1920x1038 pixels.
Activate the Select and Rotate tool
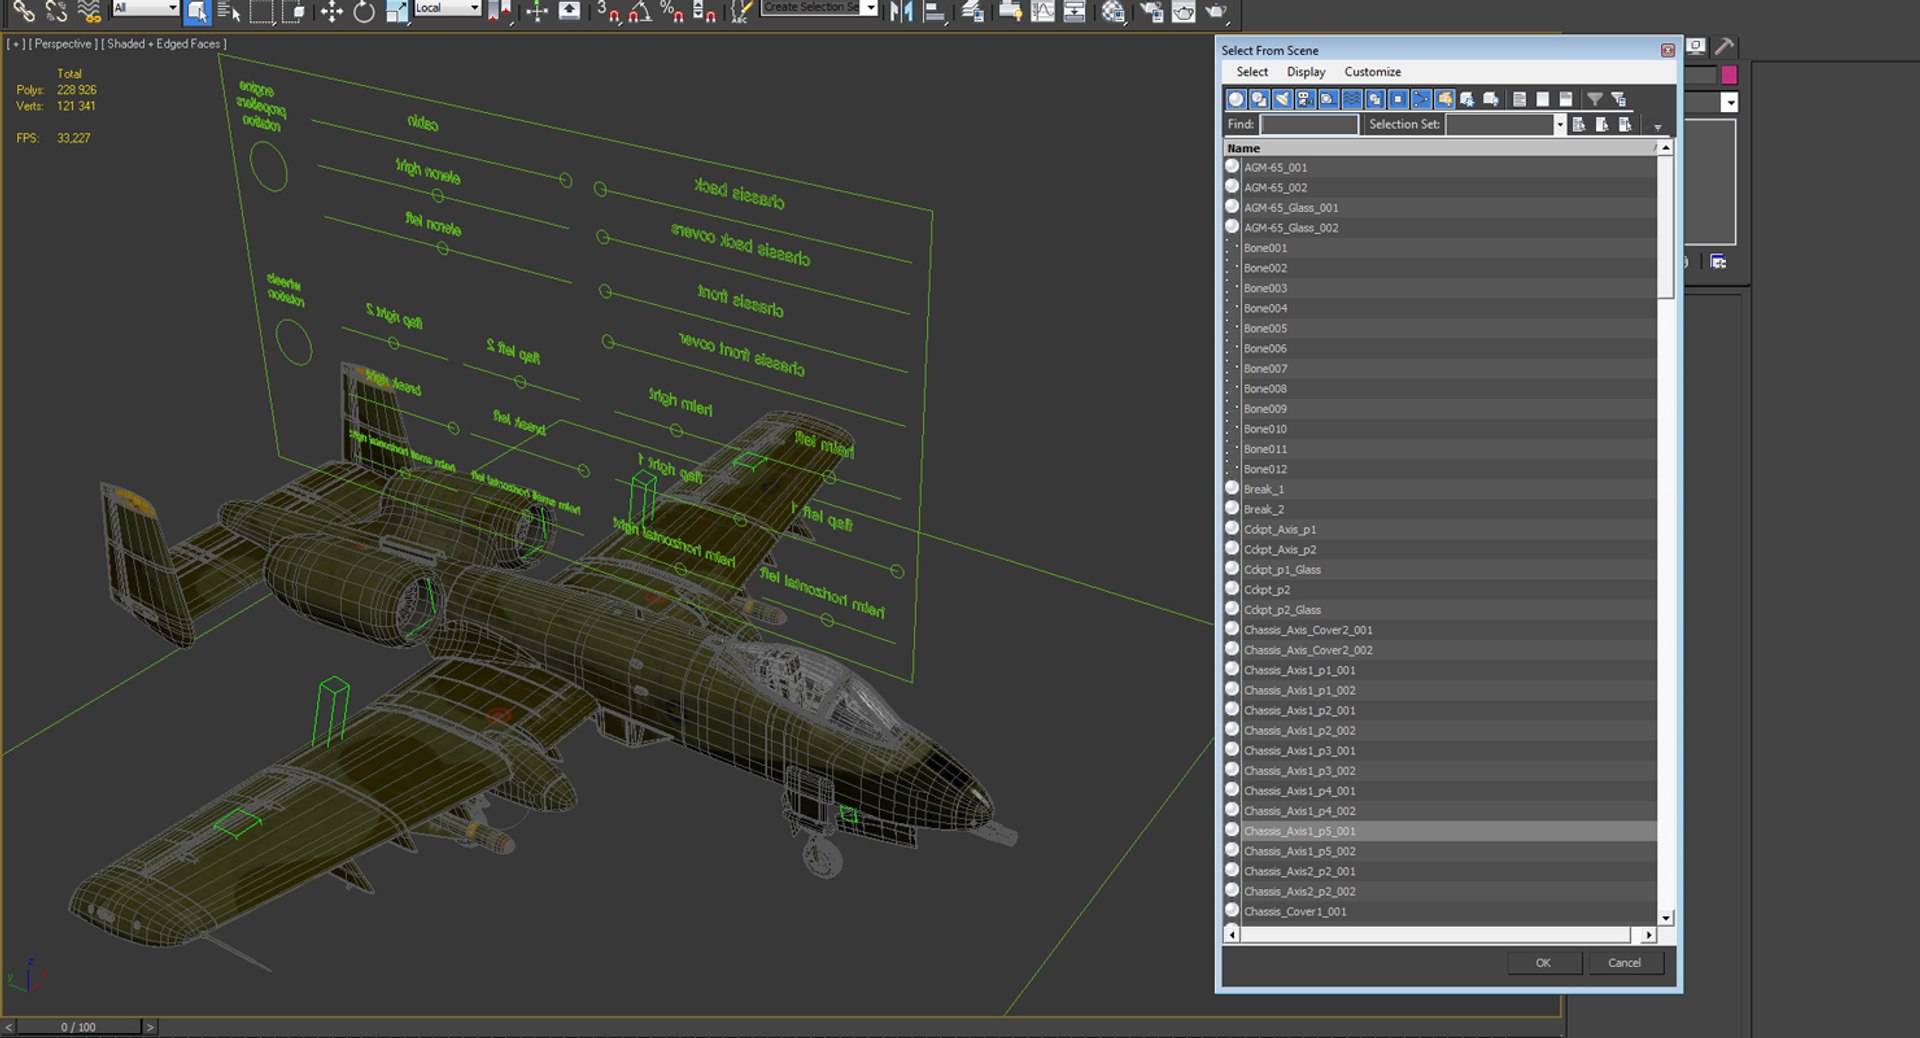pos(364,11)
